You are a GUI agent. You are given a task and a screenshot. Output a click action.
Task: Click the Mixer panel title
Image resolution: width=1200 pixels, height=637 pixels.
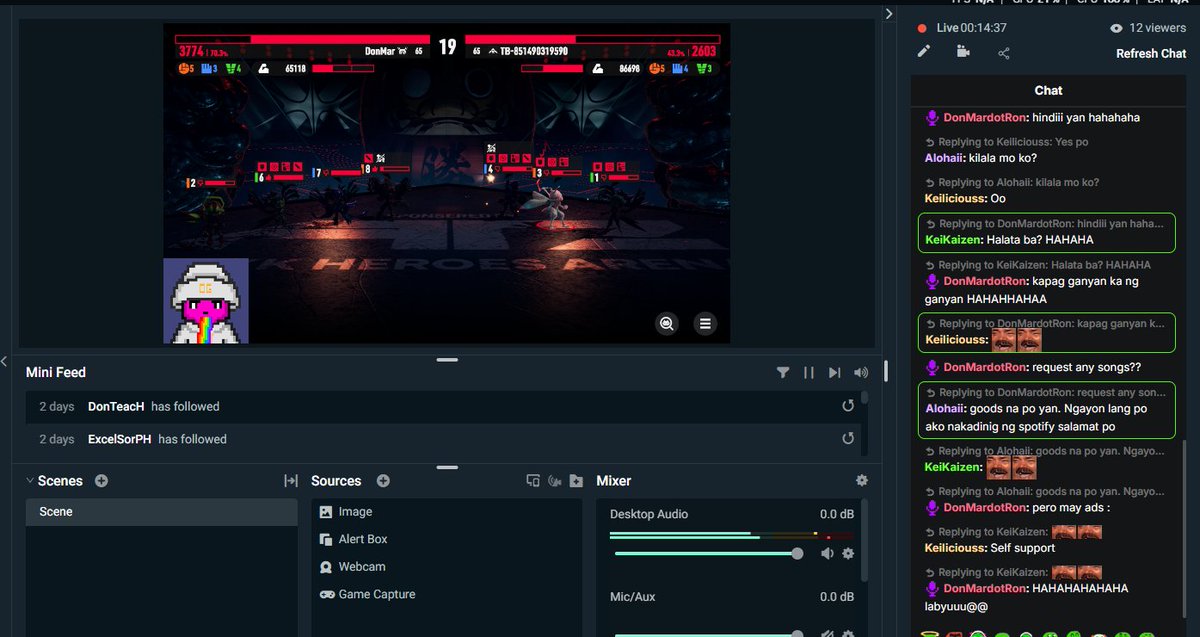click(613, 481)
